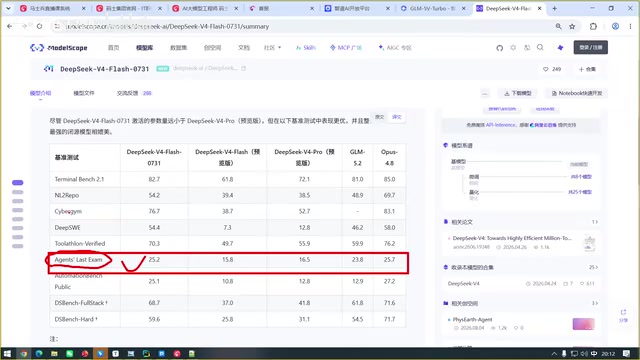Open the 数据集 nav item
This screenshot has width=640, height=360.
tap(178, 48)
